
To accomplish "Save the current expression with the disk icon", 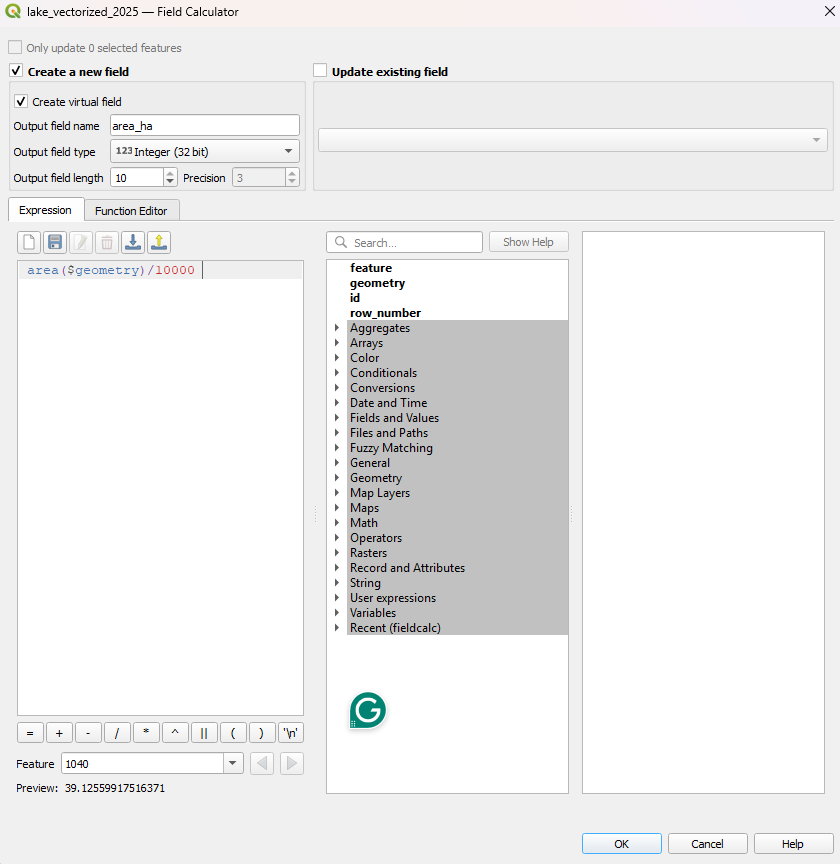I will tap(55, 242).
